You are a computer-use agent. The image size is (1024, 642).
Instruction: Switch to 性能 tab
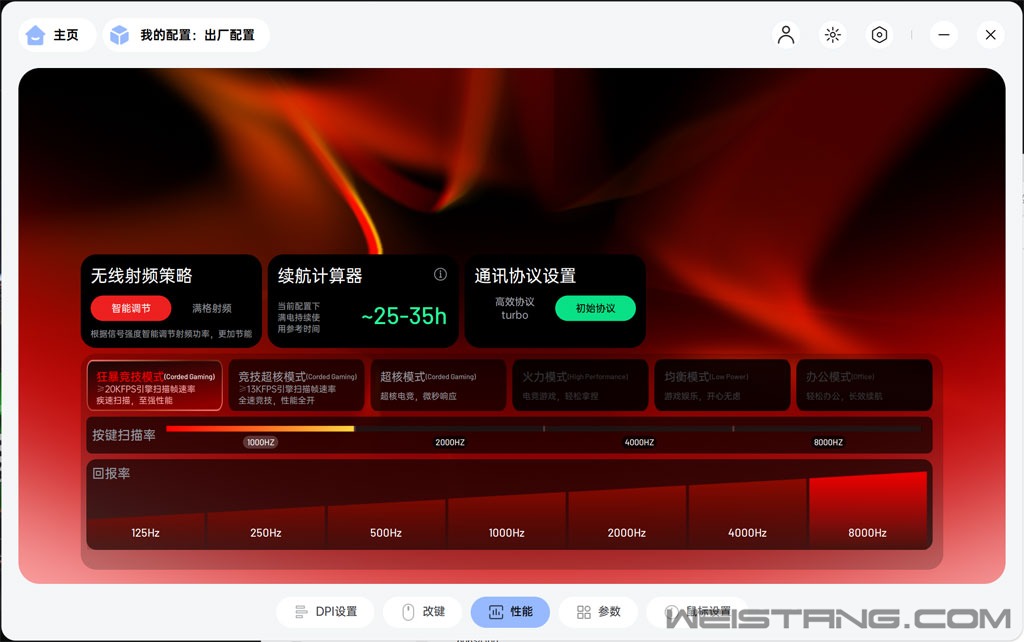pos(510,612)
